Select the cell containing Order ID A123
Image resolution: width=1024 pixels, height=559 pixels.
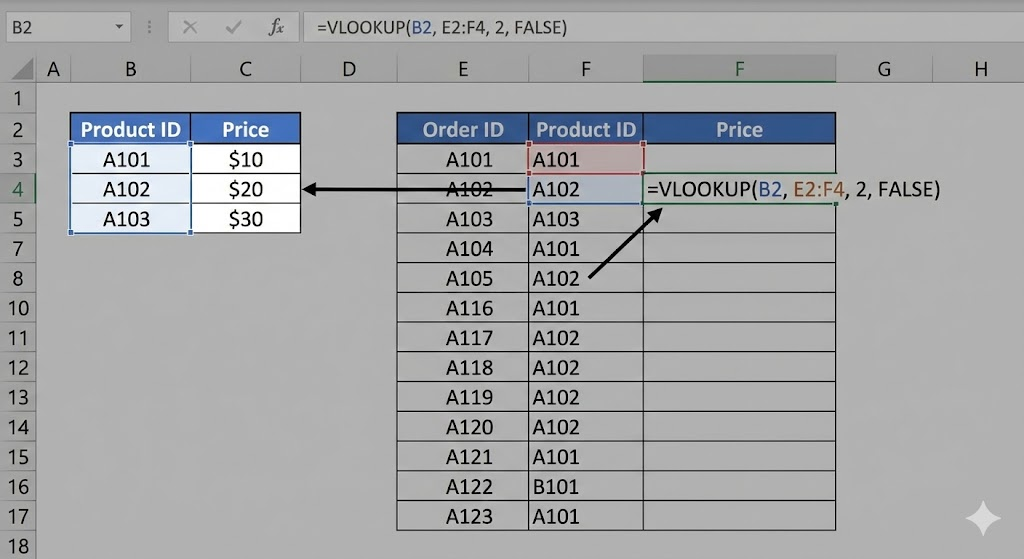click(462, 516)
